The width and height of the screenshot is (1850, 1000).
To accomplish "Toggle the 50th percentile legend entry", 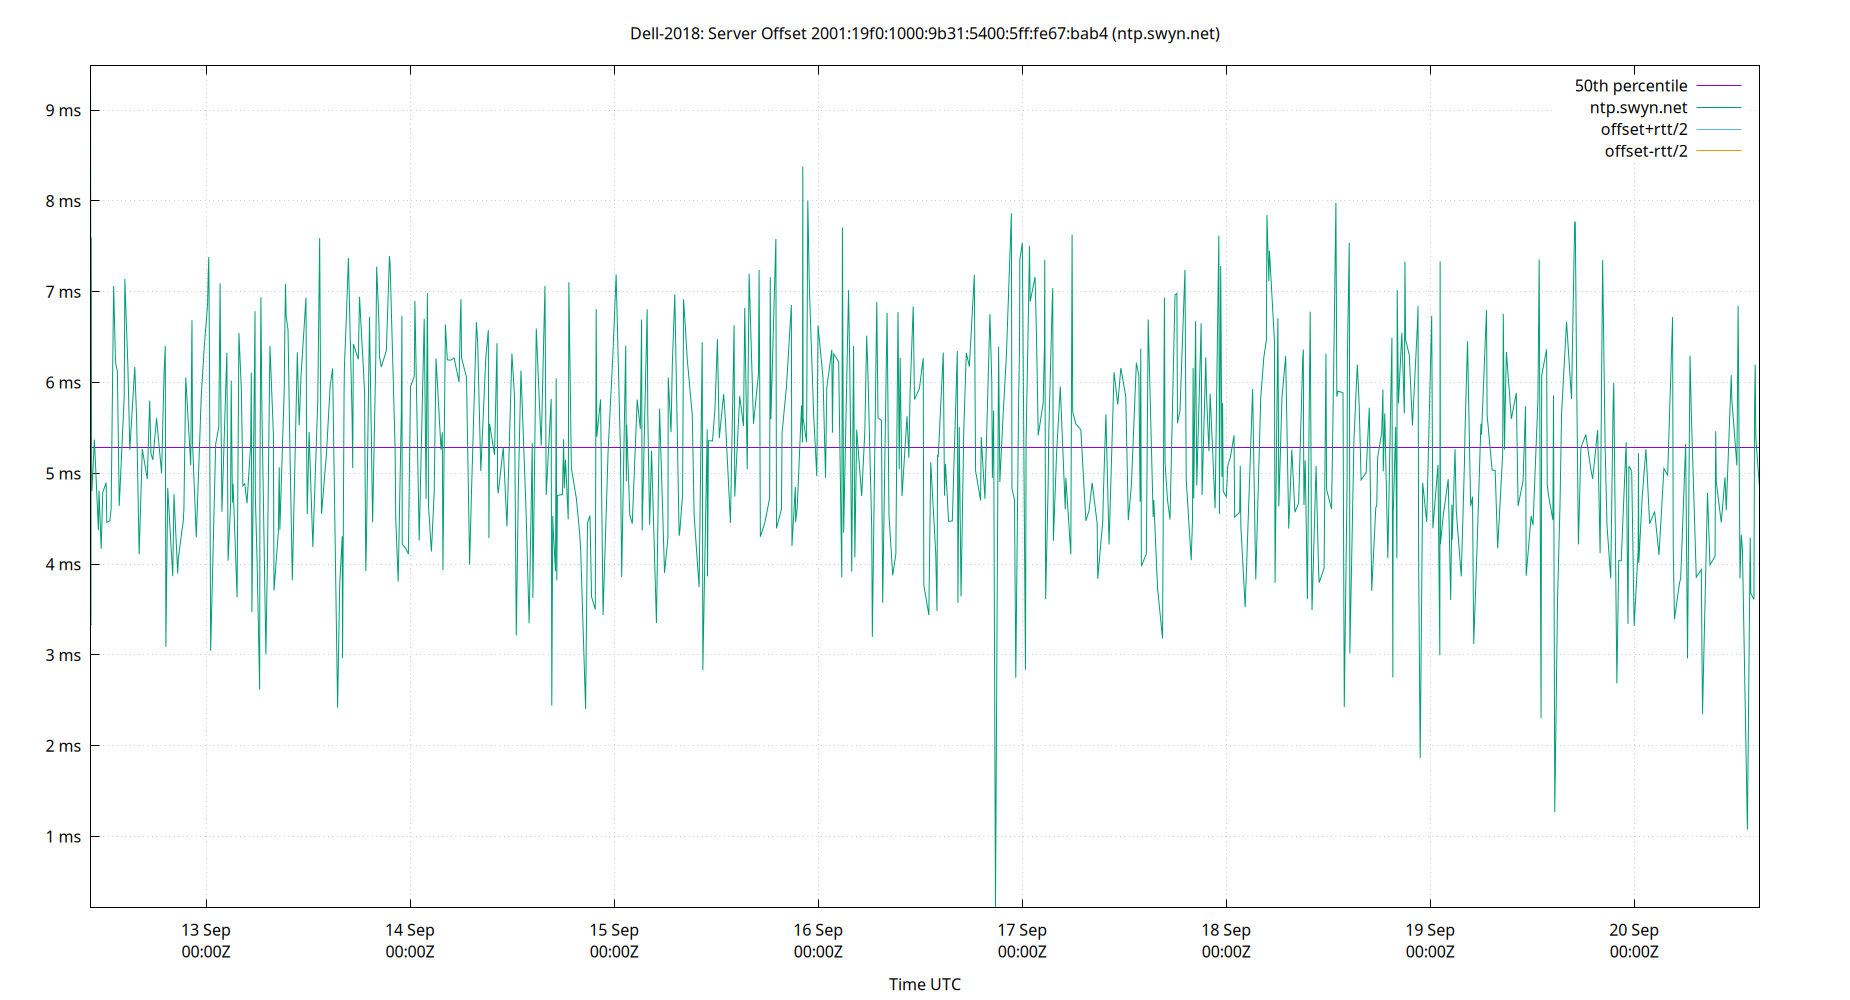I will pos(1631,85).
